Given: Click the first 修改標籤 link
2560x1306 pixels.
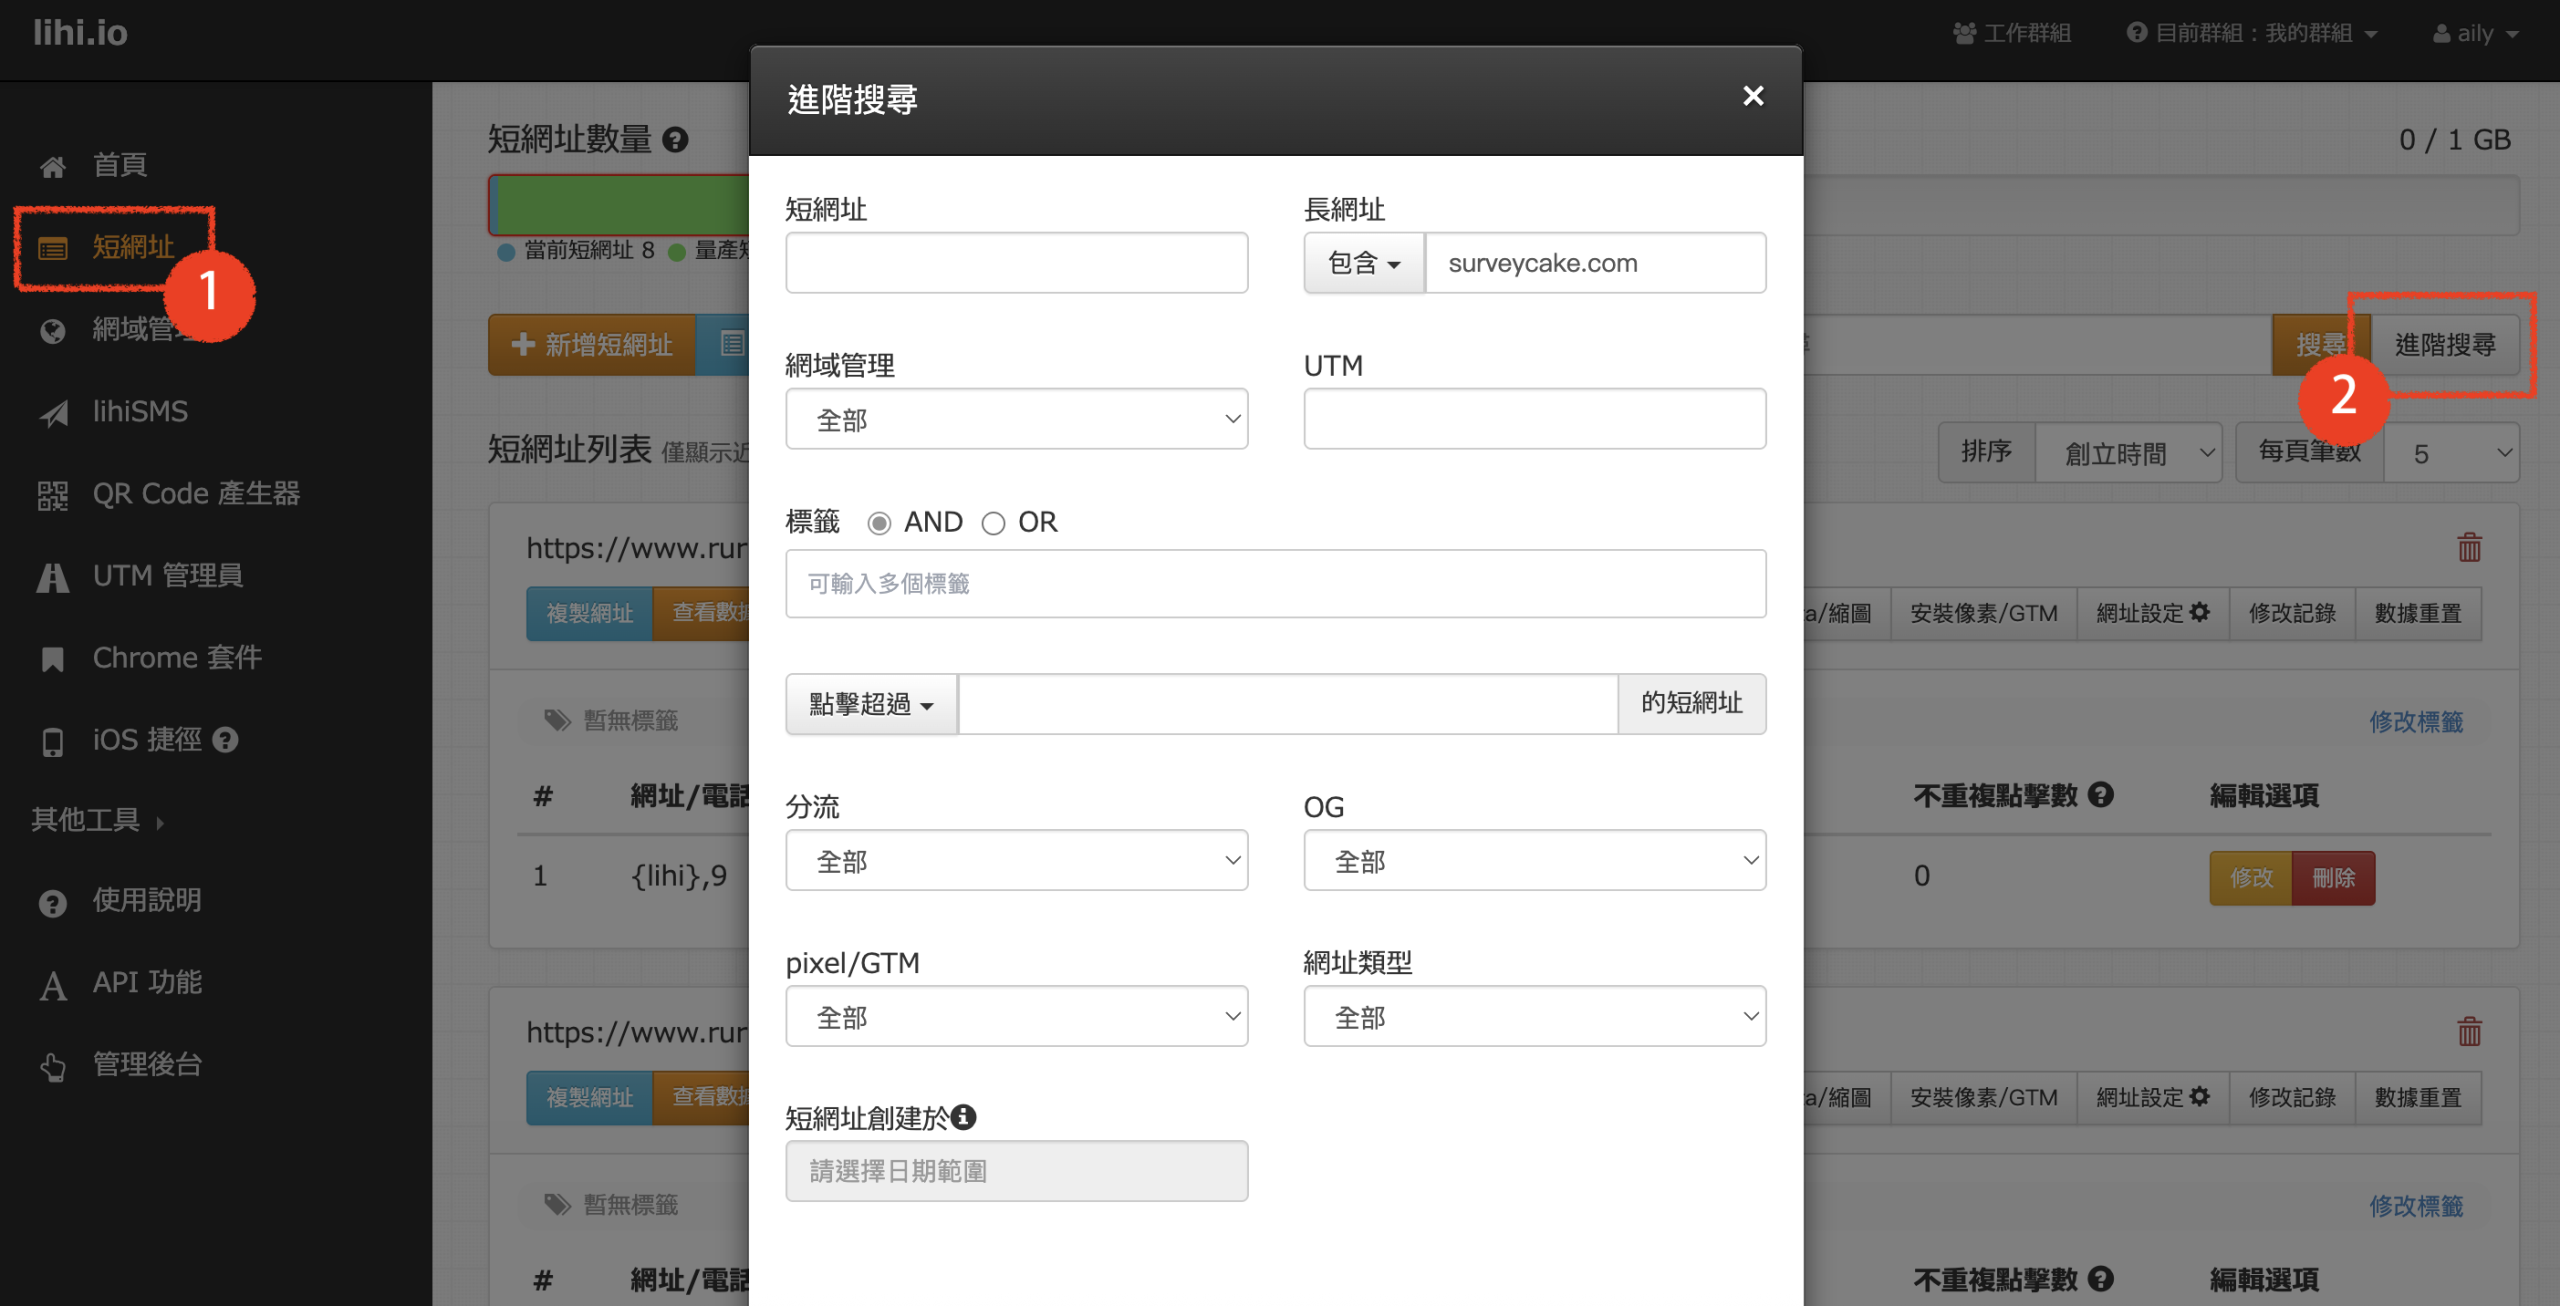Looking at the screenshot, I should tap(2415, 721).
